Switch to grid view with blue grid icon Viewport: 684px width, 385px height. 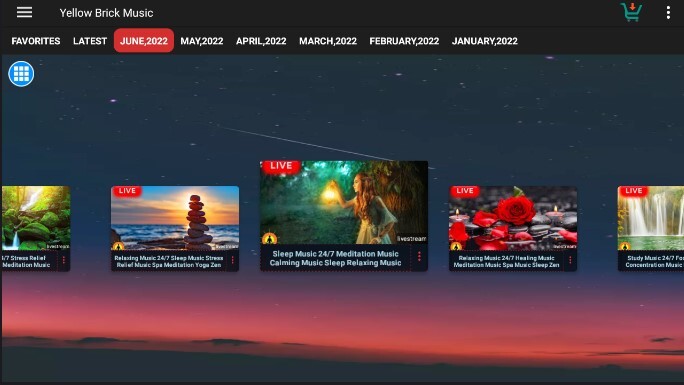(x=21, y=74)
